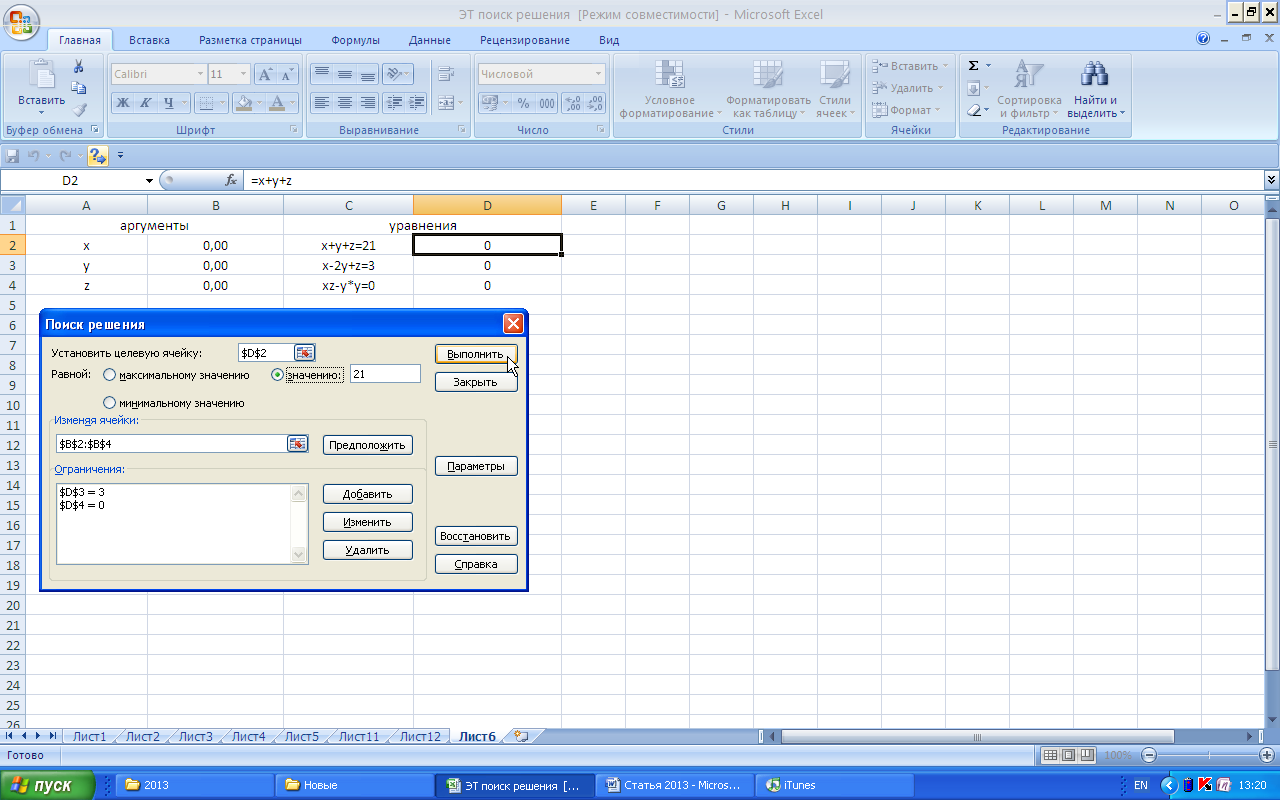Screen dimensions: 1280x800
Task: Open the font size dropdown
Action: (243, 74)
